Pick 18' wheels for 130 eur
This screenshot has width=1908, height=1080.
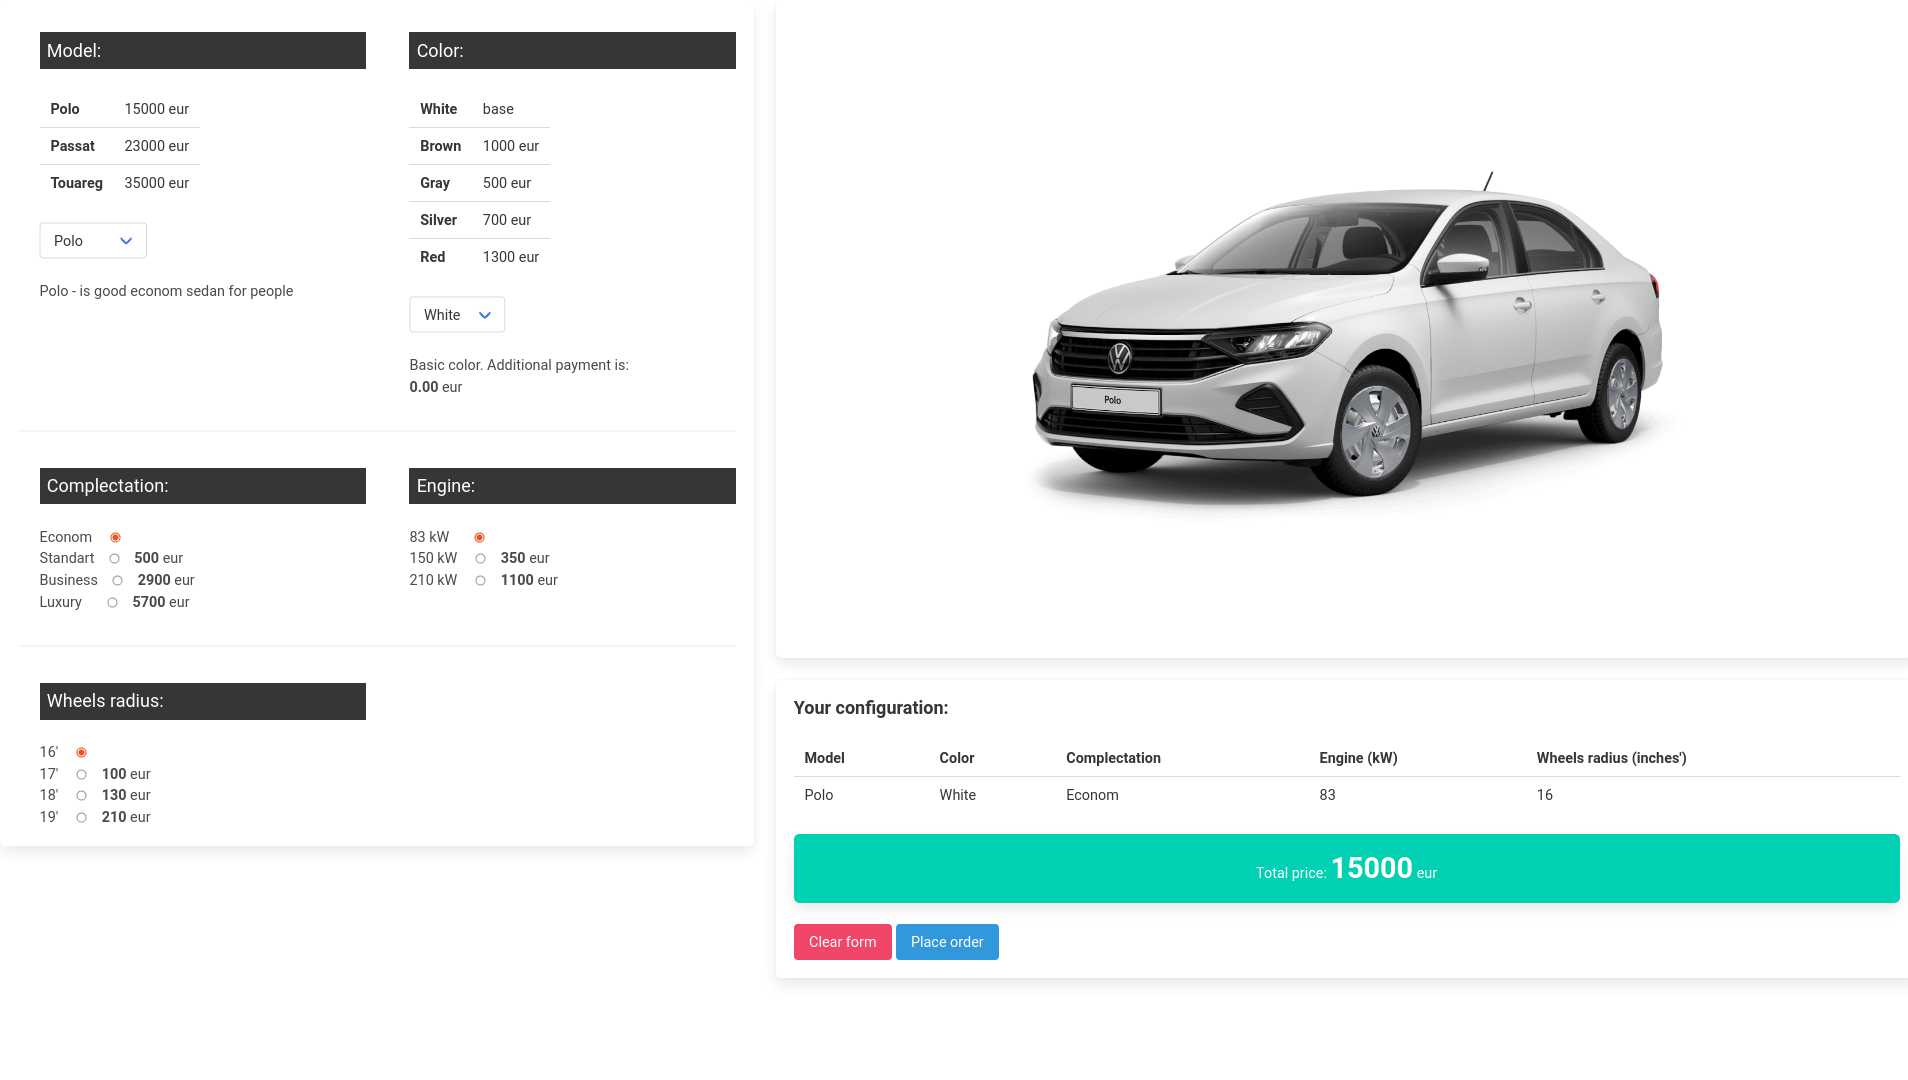[82, 796]
